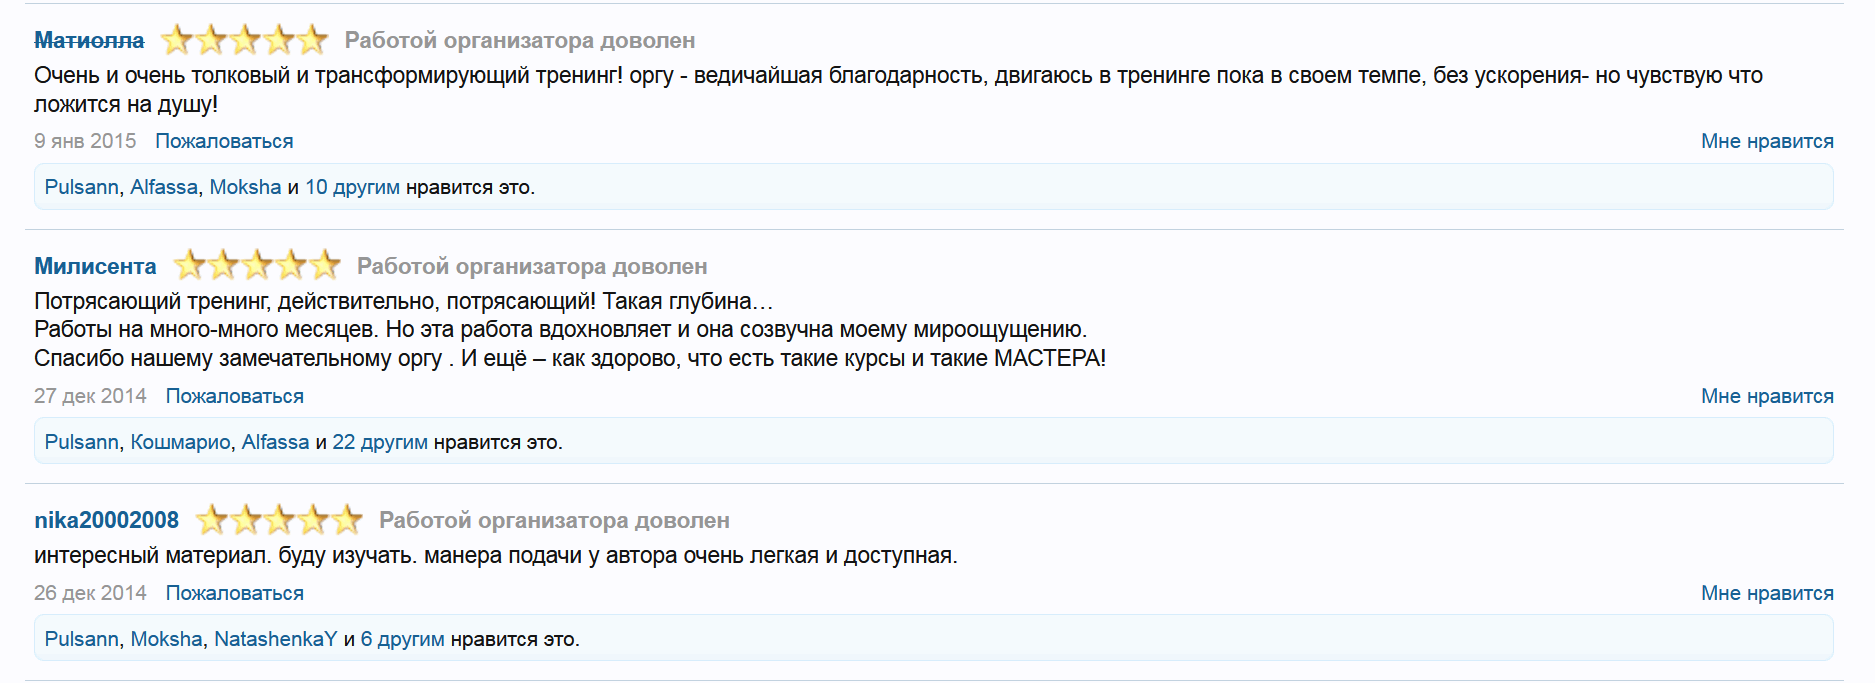The width and height of the screenshot is (1875, 683).
Task: Click the stars next to nika20002008
Action: point(279,520)
